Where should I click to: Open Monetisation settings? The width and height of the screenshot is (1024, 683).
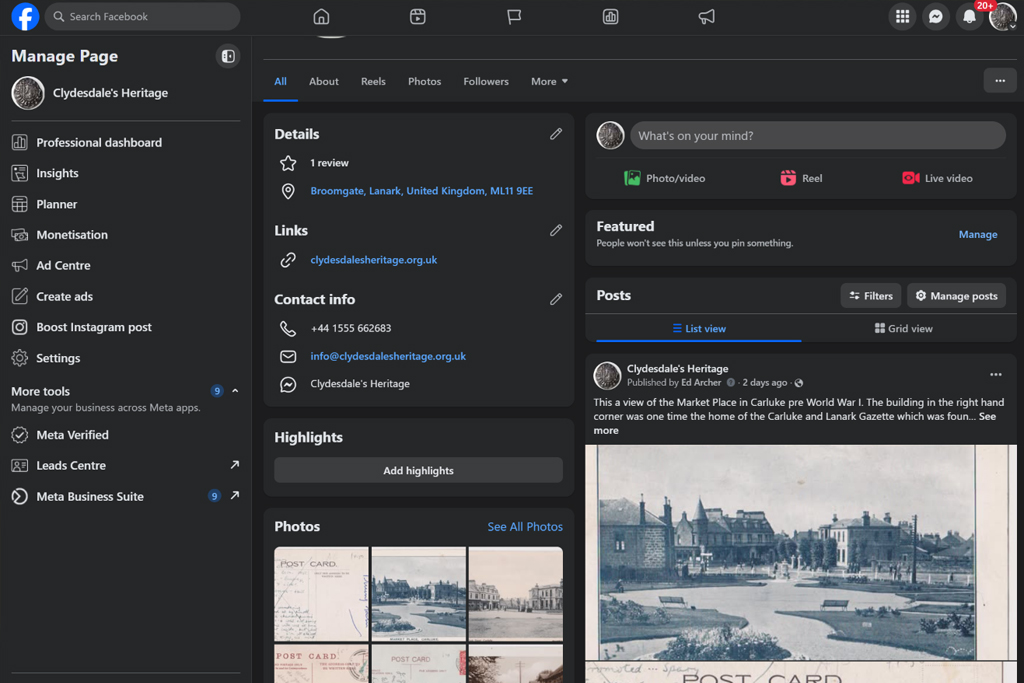tap(125, 234)
